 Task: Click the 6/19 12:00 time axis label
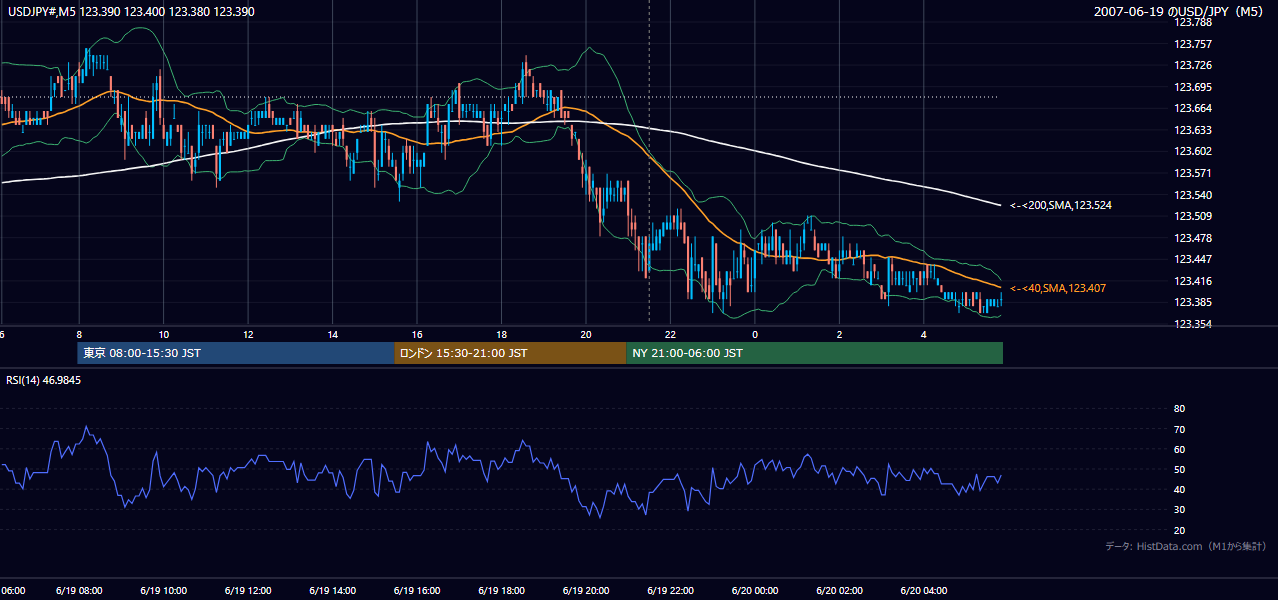[x=248, y=591]
